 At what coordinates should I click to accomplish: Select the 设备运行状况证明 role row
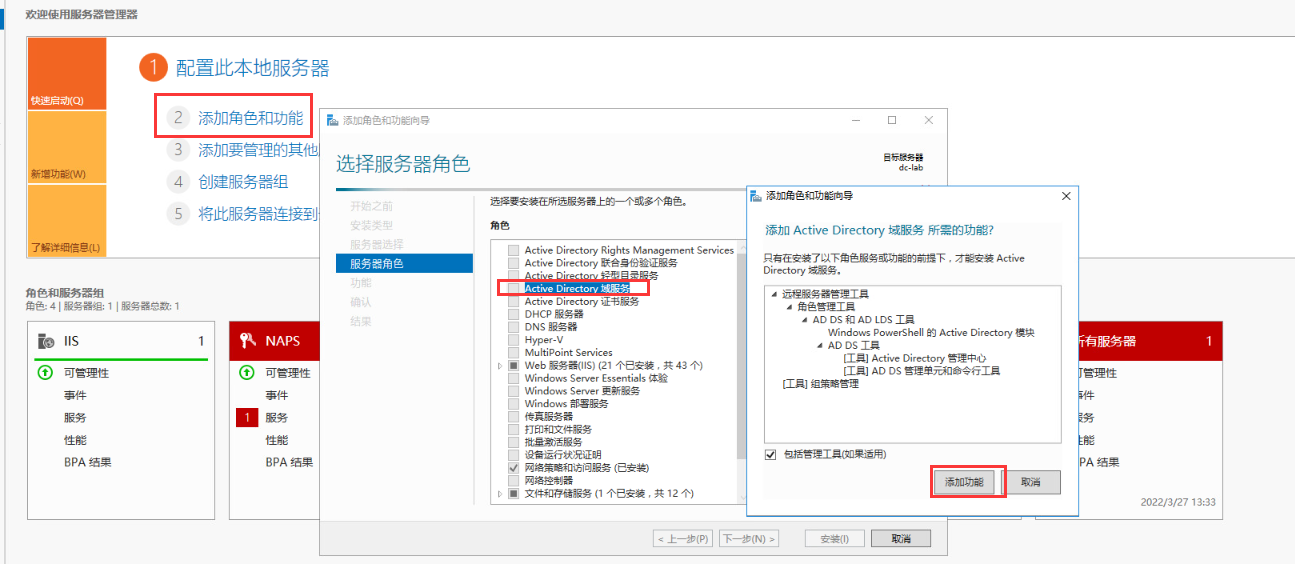tap(563, 456)
